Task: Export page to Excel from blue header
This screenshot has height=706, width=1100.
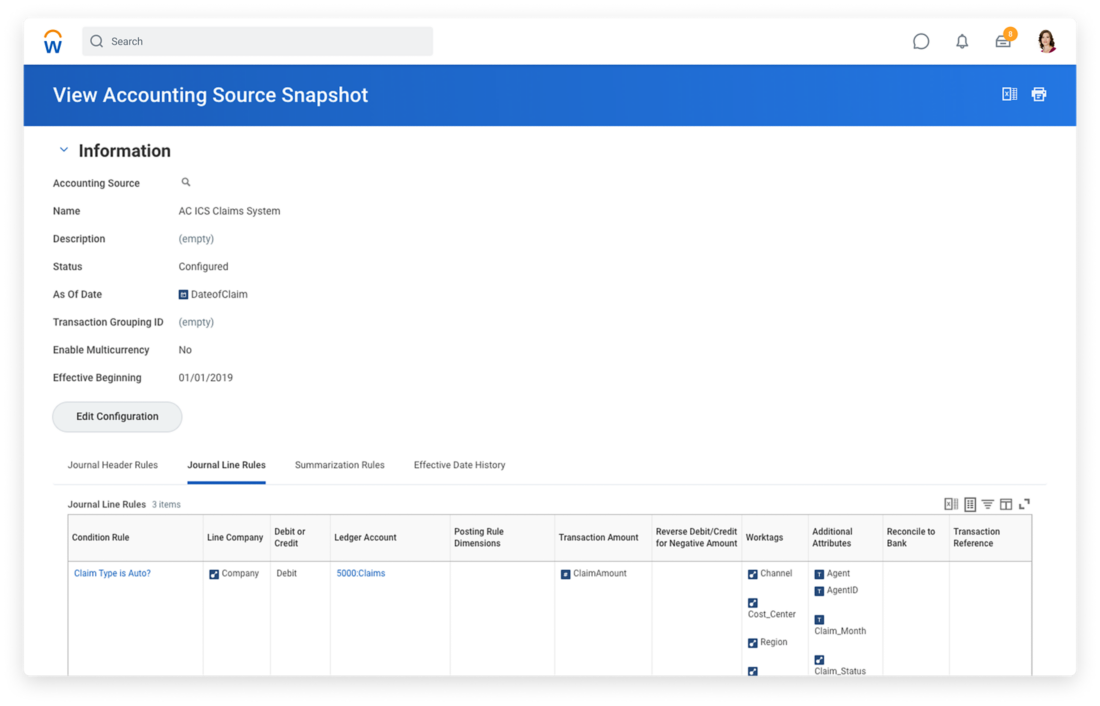Action: [x=1009, y=94]
